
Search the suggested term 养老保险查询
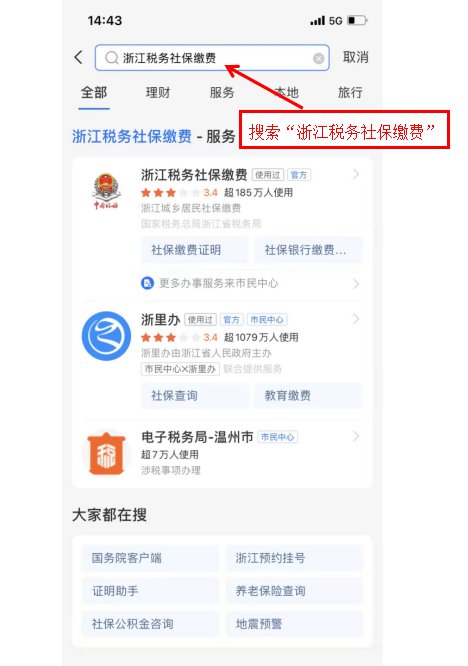[x=294, y=591]
